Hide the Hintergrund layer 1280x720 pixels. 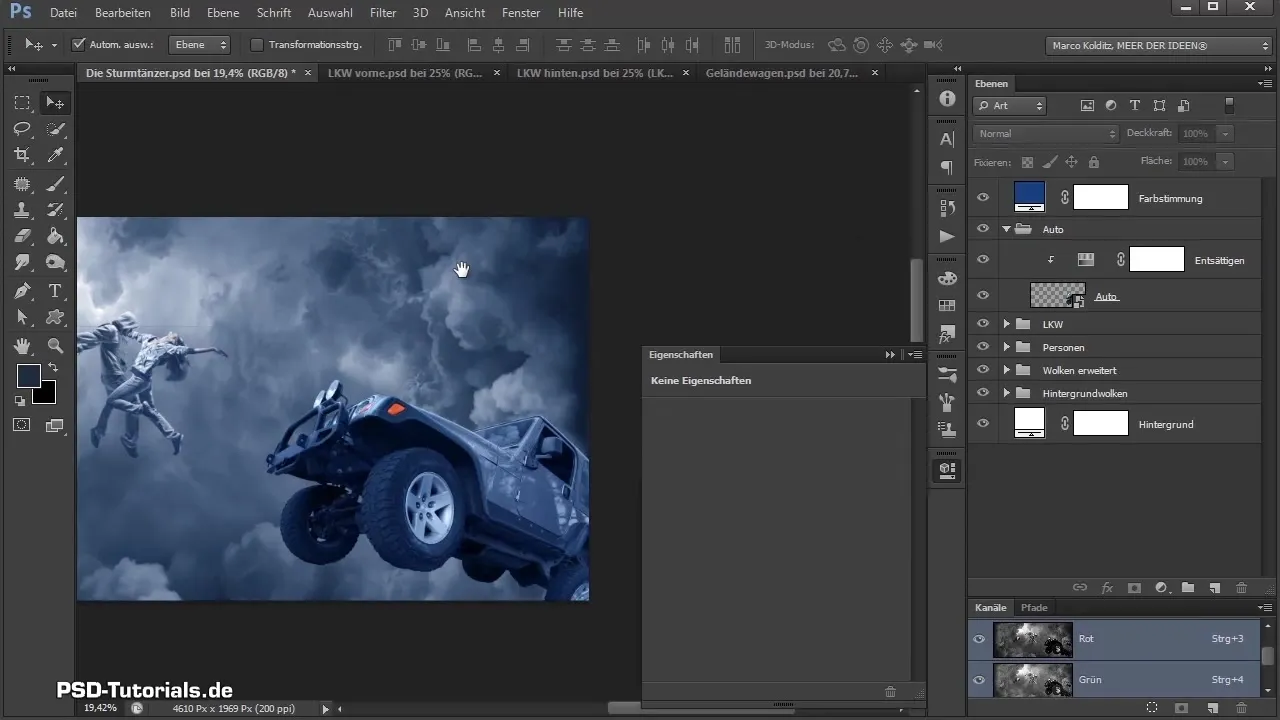coord(982,424)
